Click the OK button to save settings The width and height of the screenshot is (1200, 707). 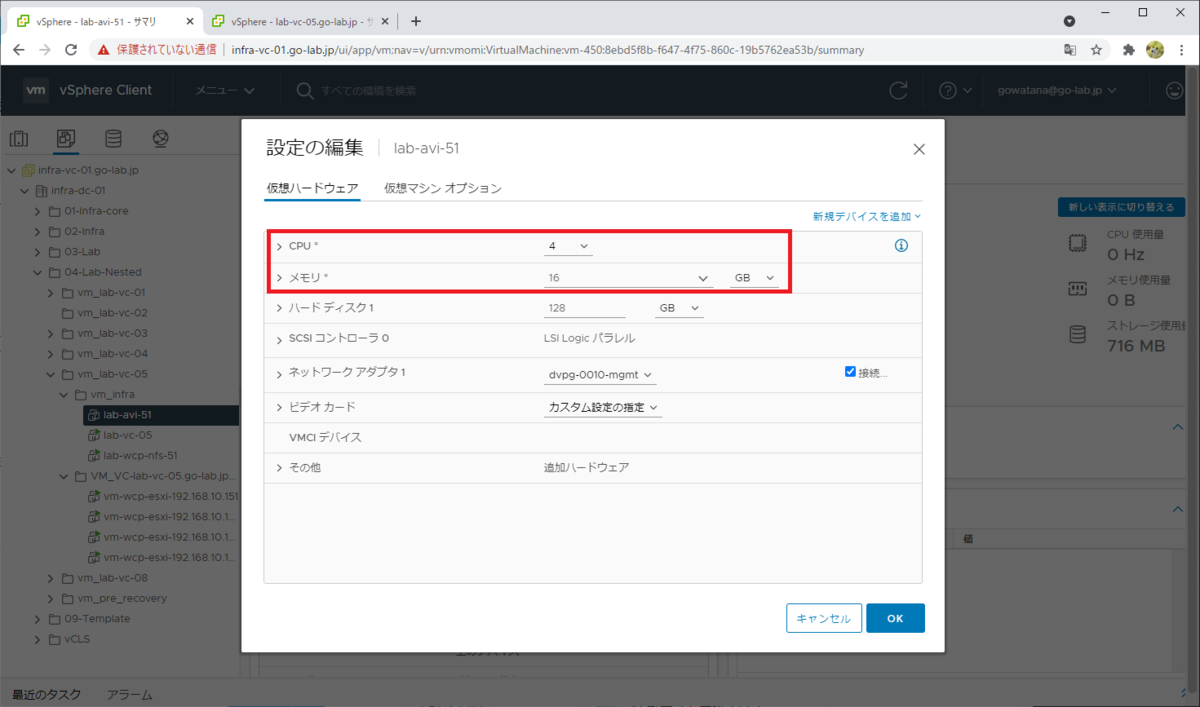895,618
